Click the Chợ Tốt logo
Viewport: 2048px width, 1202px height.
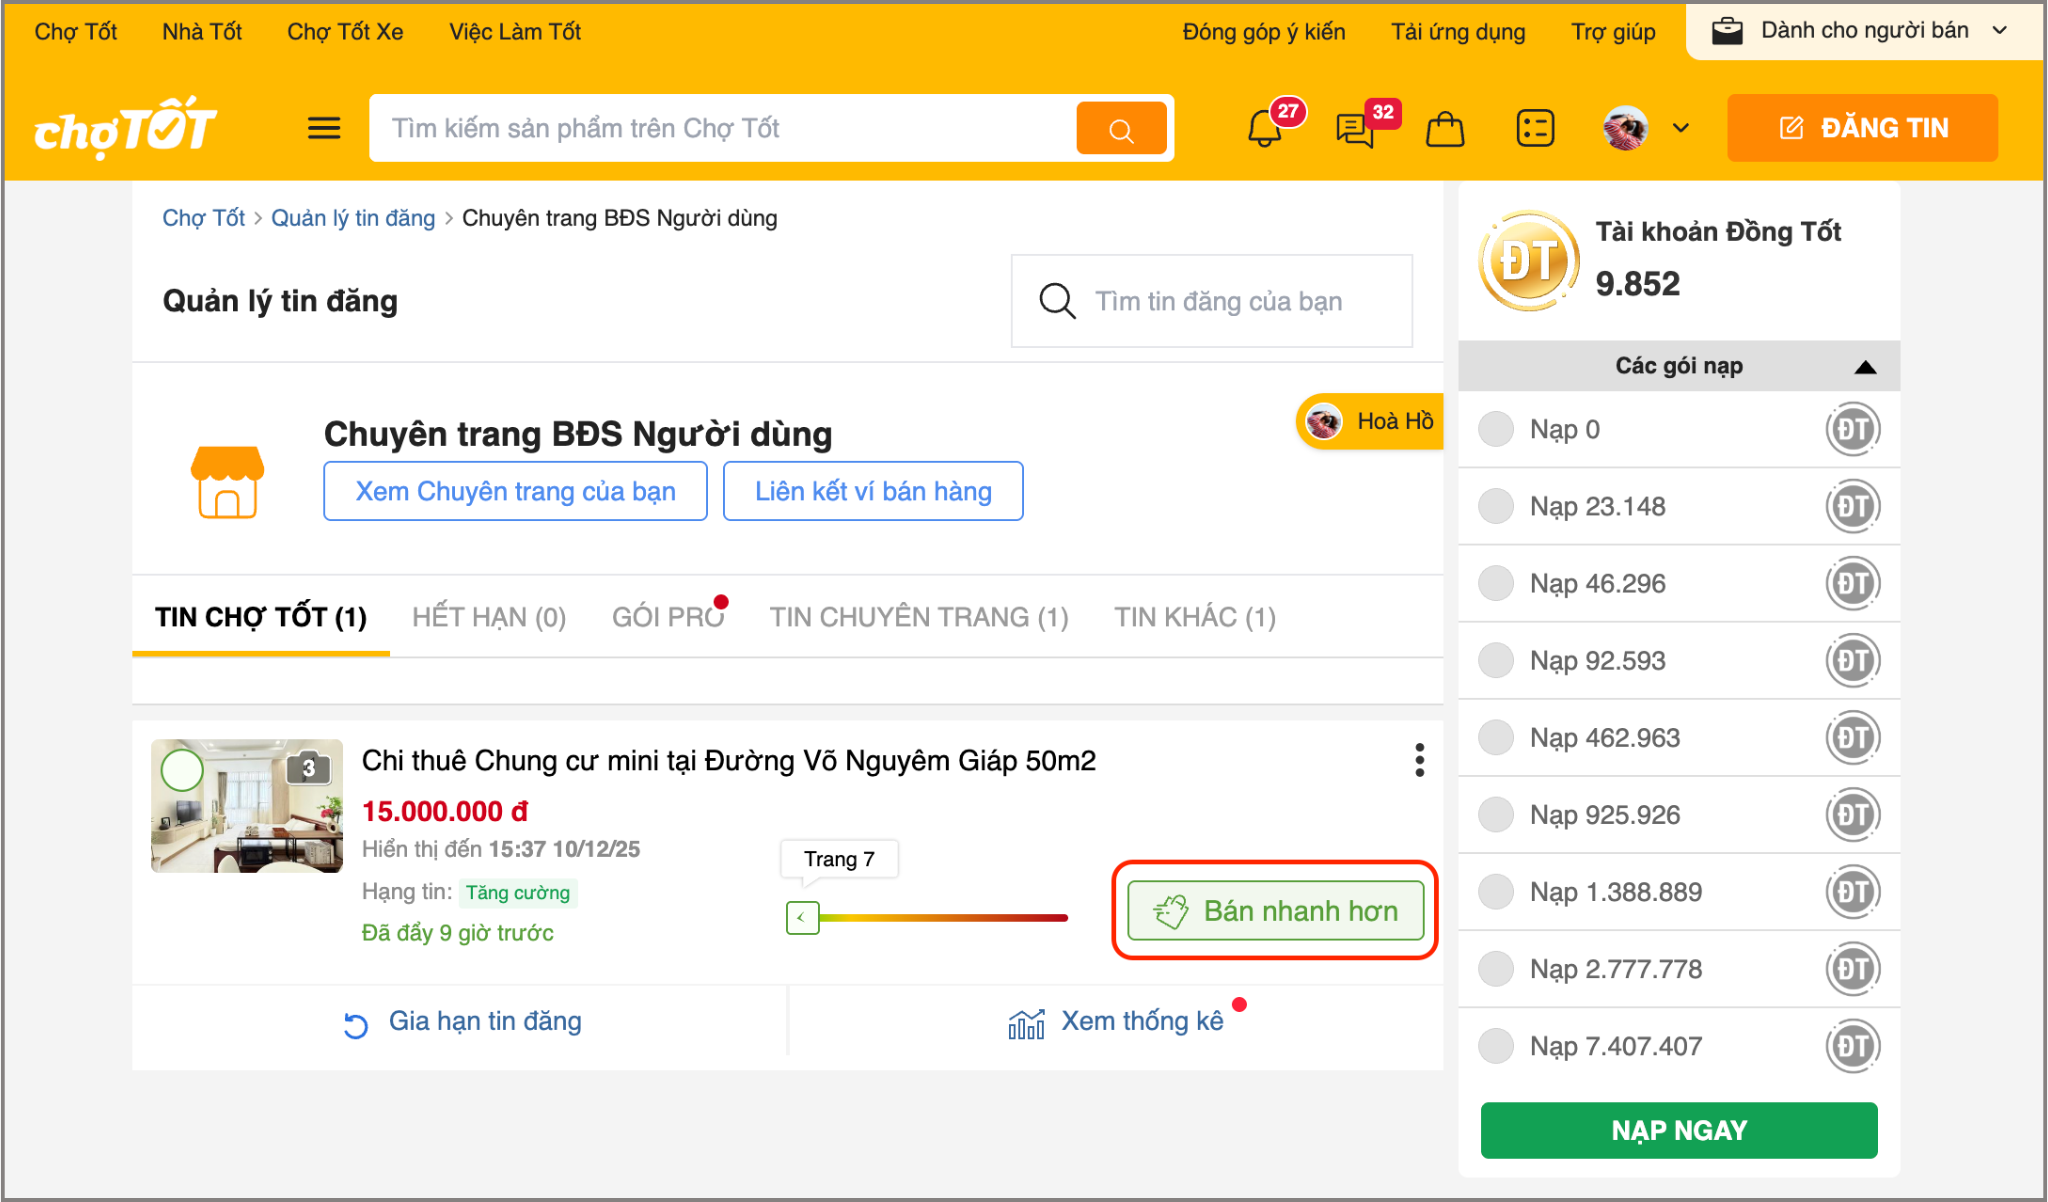pyautogui.click(x=126, y=128)
